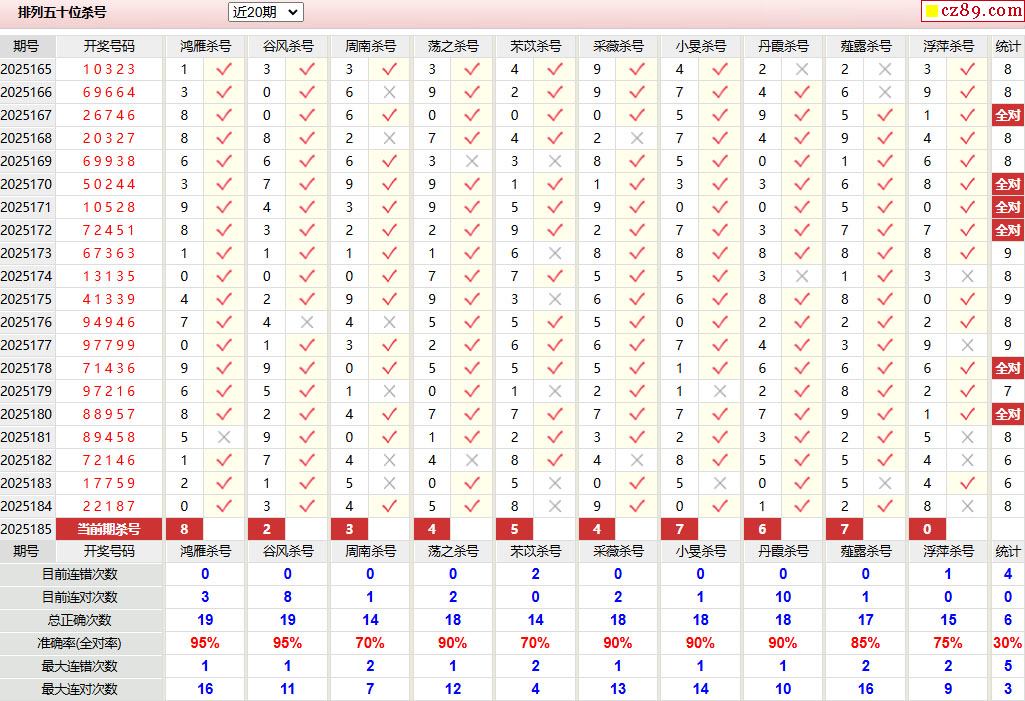Click the 最大连错次数 row label
Screen dimensions: 1025x701
pos(80,666)
